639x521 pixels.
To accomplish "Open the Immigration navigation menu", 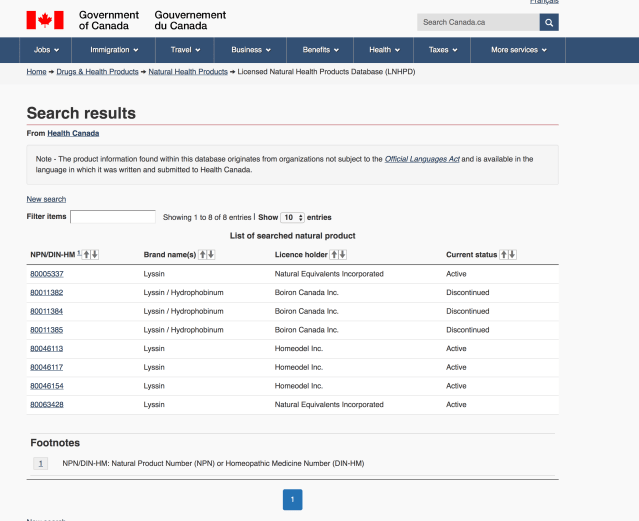I will tap(114, 50).
